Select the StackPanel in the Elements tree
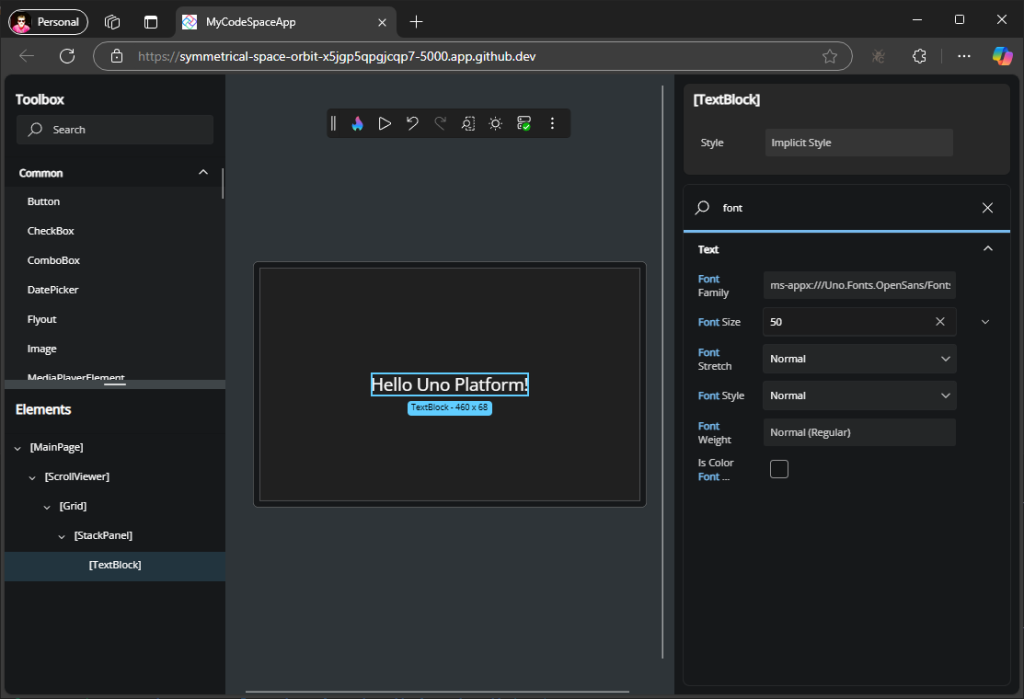Viewport: 1024px width, 699px height. coord(103,535)
